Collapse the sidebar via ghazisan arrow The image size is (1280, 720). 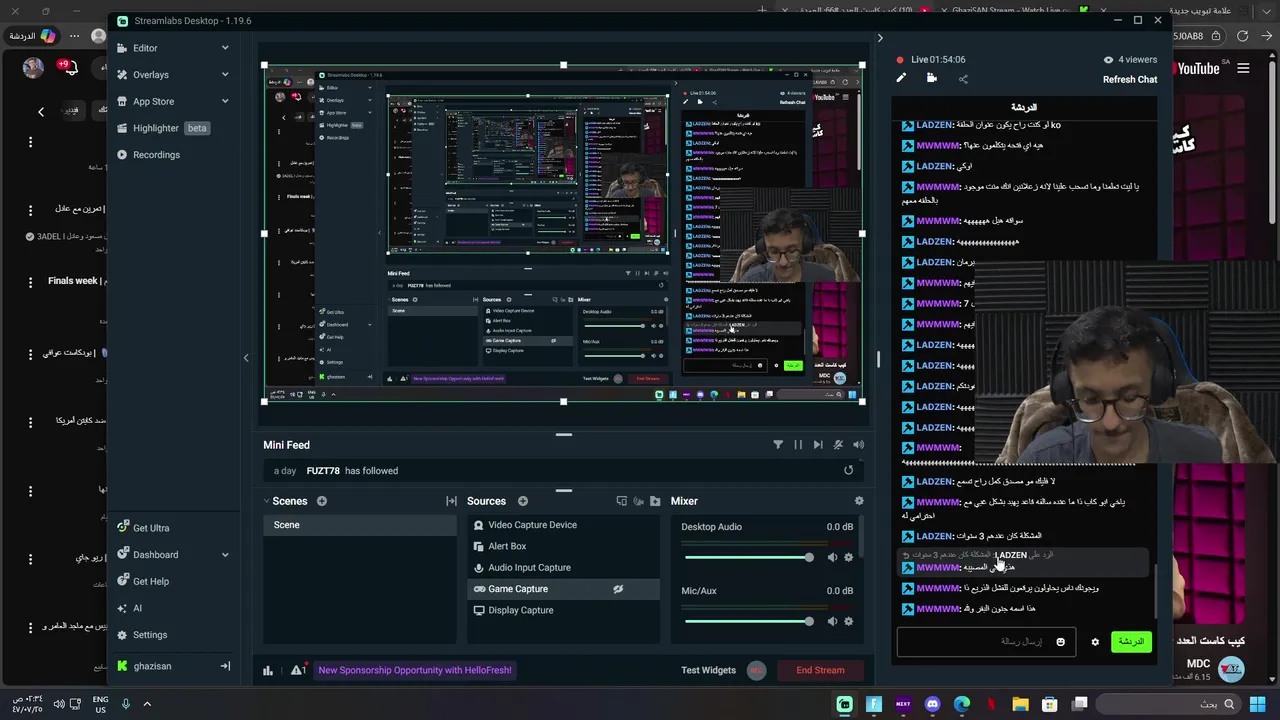tap(225, 666)
